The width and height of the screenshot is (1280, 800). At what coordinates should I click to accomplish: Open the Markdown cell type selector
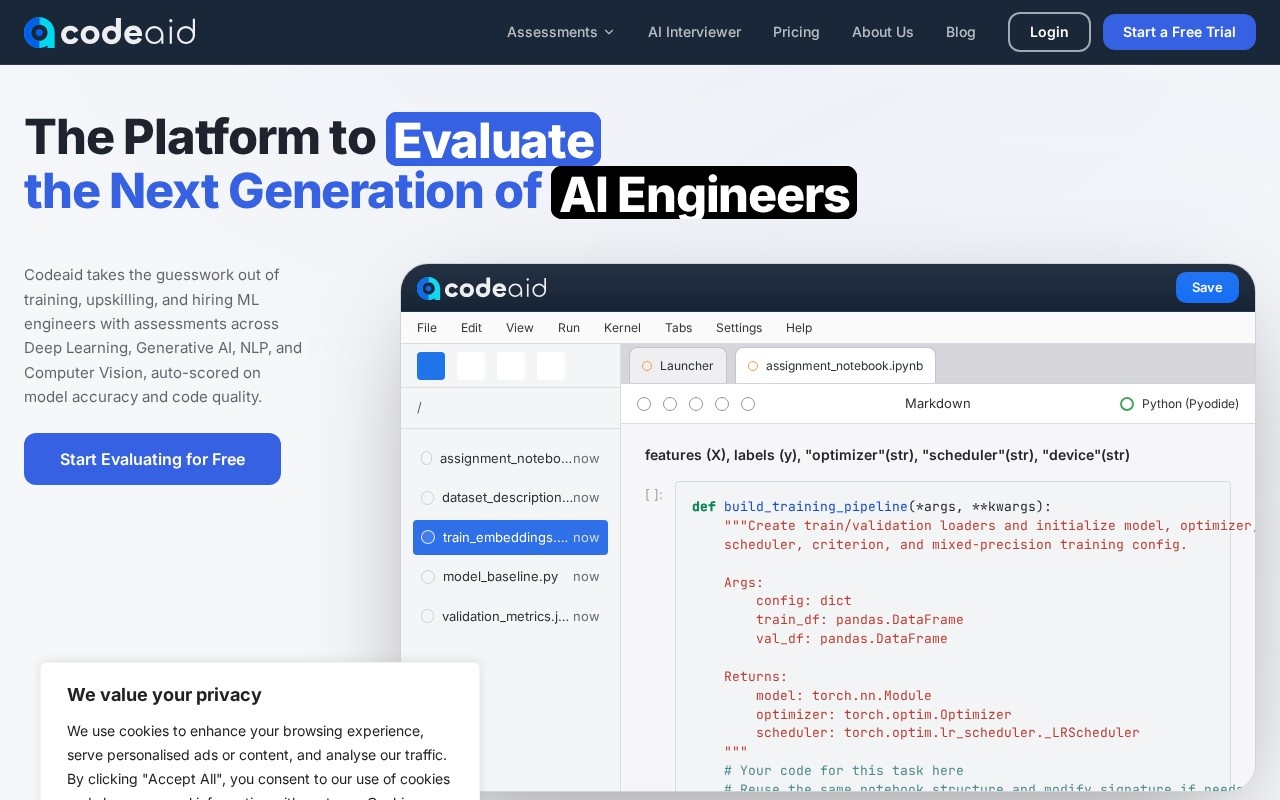(x=938, y=404)
